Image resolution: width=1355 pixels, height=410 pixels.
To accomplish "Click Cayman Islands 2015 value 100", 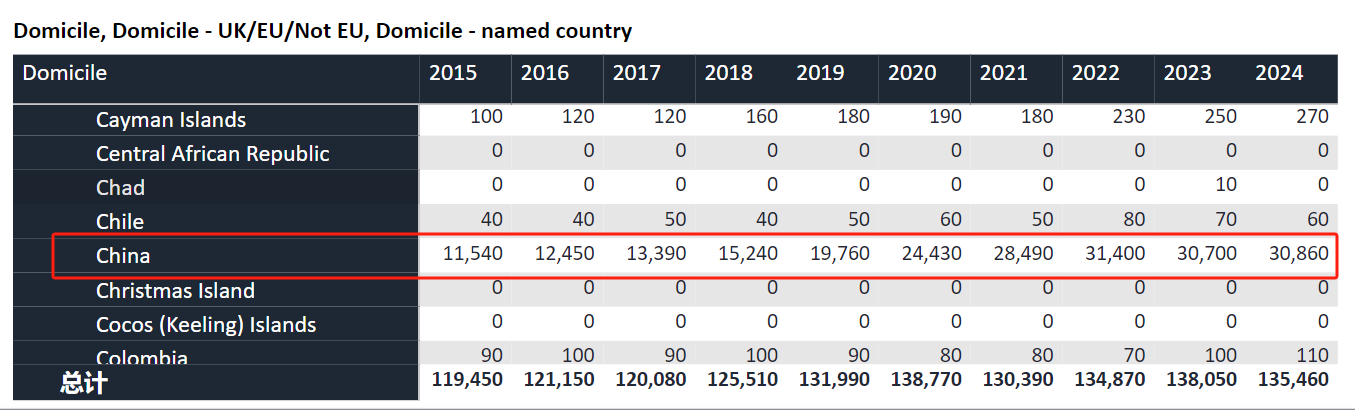I will [x=487, y=117].
